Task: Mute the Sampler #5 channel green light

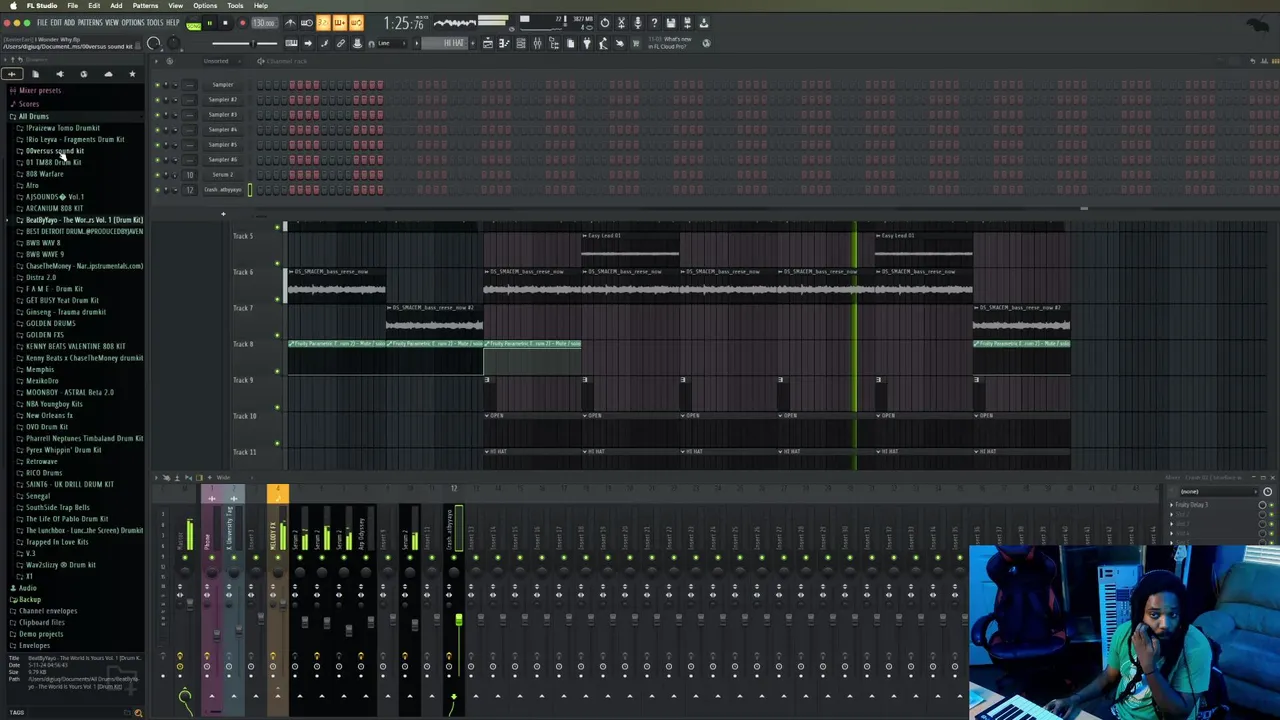Action: click(157, 145)
